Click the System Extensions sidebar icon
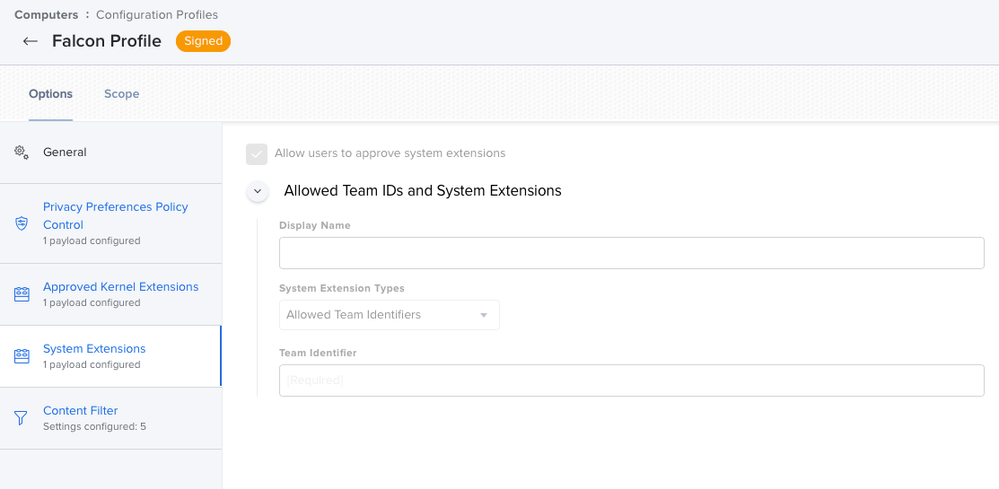Screen dimensions: 999x489 click(x=22, y=356)
